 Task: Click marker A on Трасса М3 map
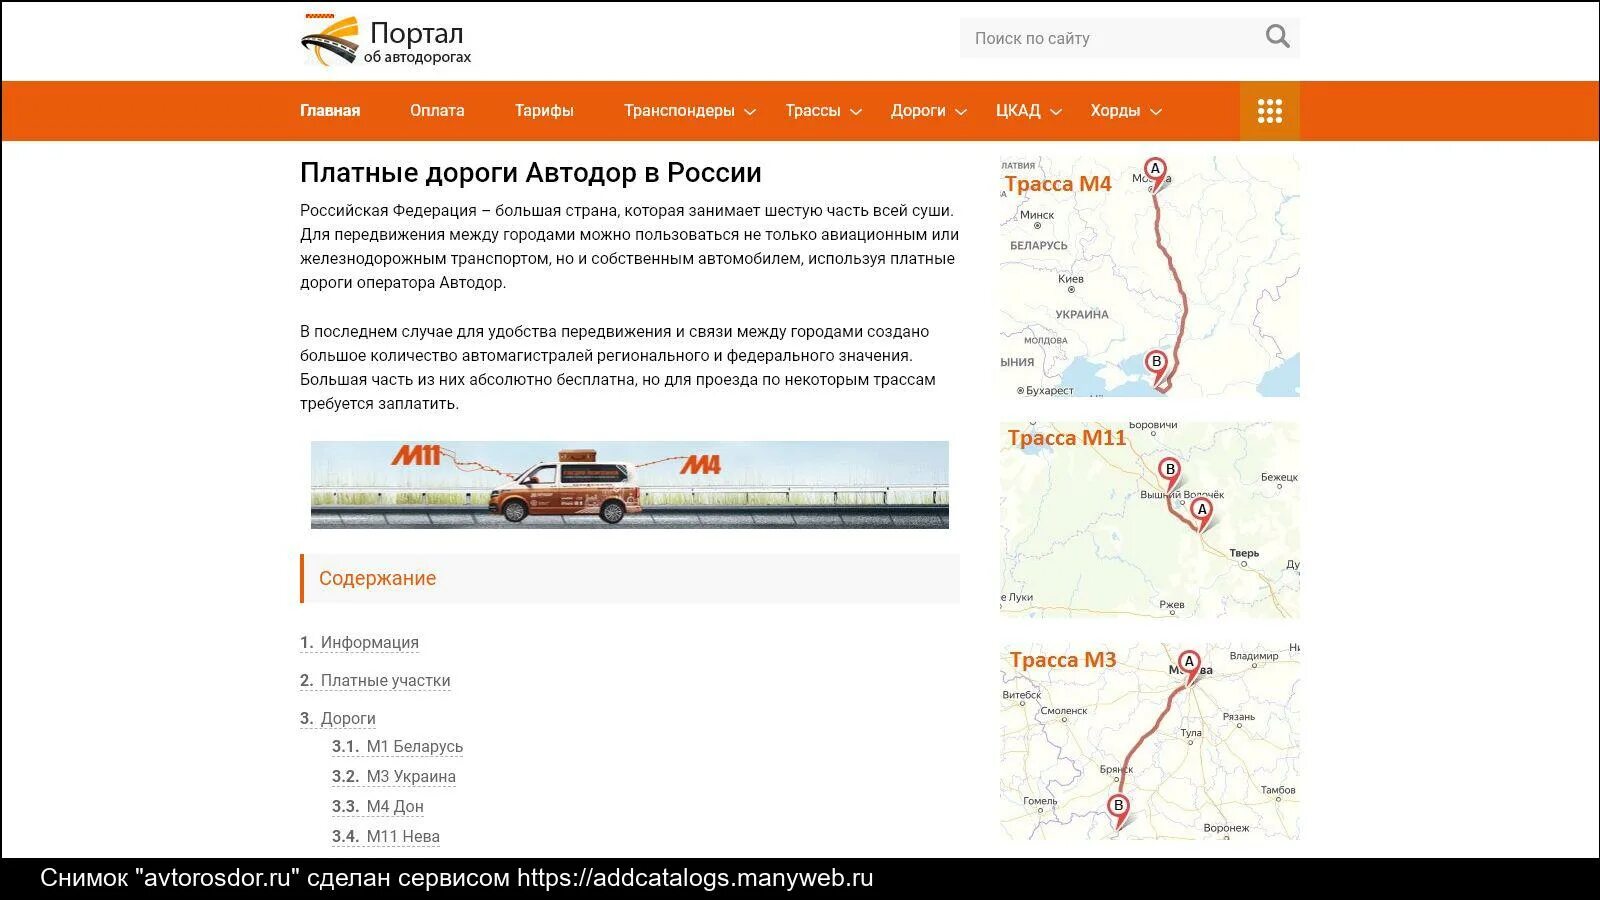tap(1189, 666)
